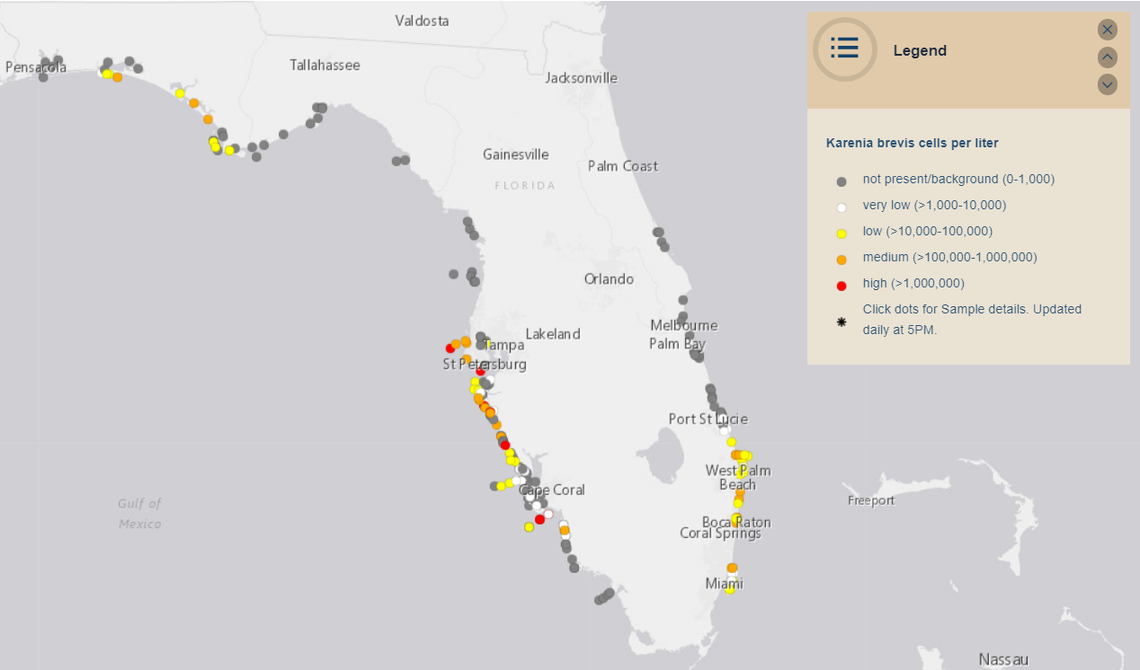Screen dimensions: 1140x670
Task: Click the red high concentration legend dot
Action: pos(841,284)
